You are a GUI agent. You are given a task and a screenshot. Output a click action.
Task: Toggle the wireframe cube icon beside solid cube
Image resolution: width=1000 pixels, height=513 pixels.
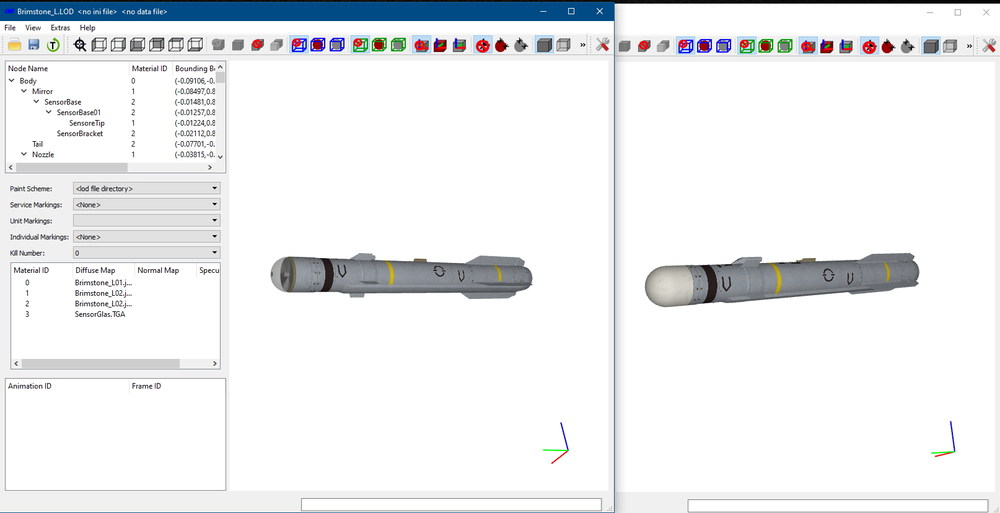(563, 45)
